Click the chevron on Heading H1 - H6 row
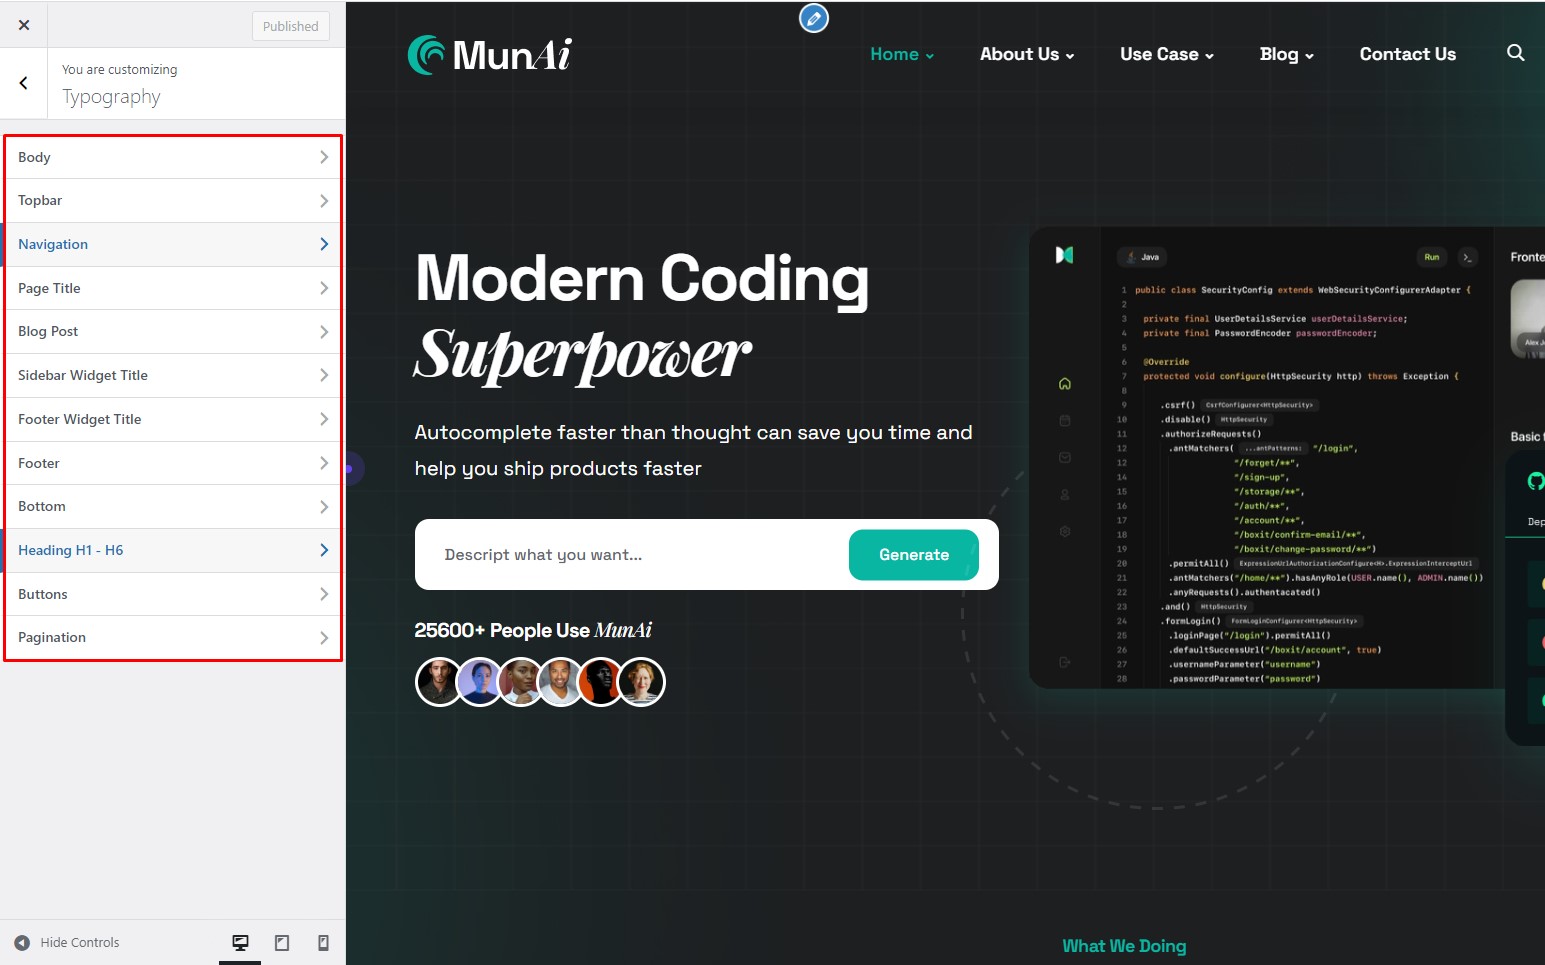The width and height of the screenshot is (1545, 965). click(324, 550)
